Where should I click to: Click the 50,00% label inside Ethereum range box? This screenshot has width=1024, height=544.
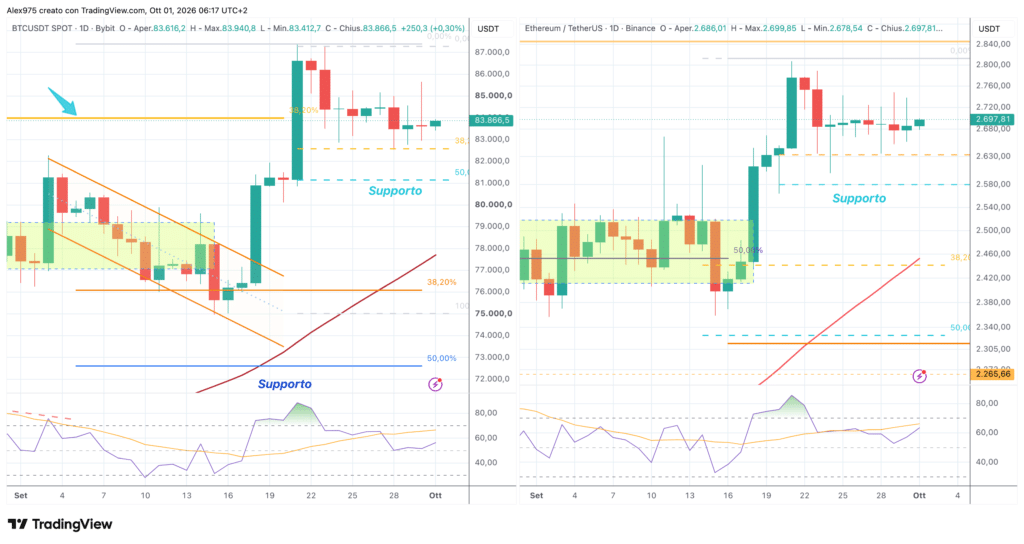click(x=748, y=250)
